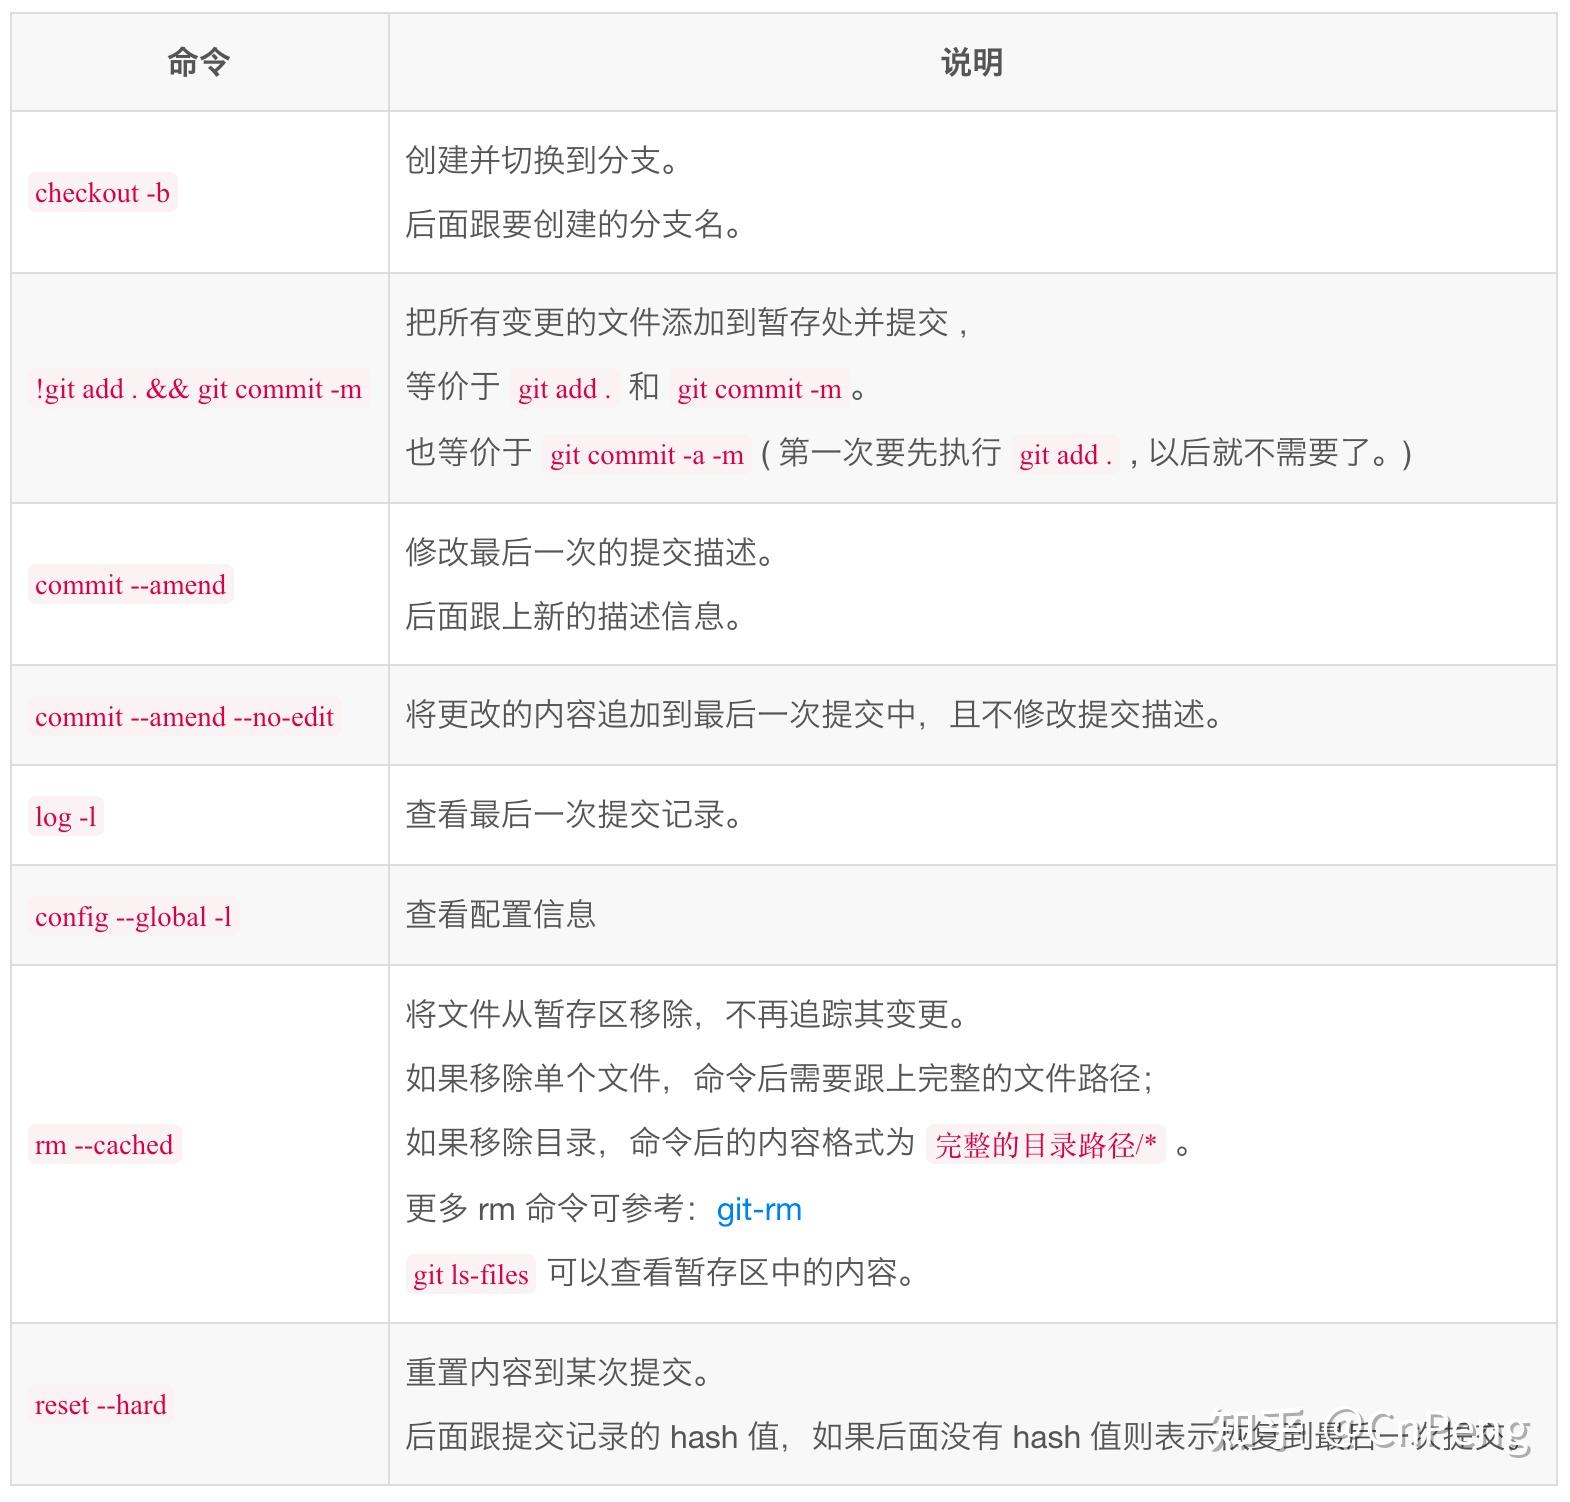Click the !git add . && git commit -m alias
Screen dimensions: 1570x1502
point(198,388)
